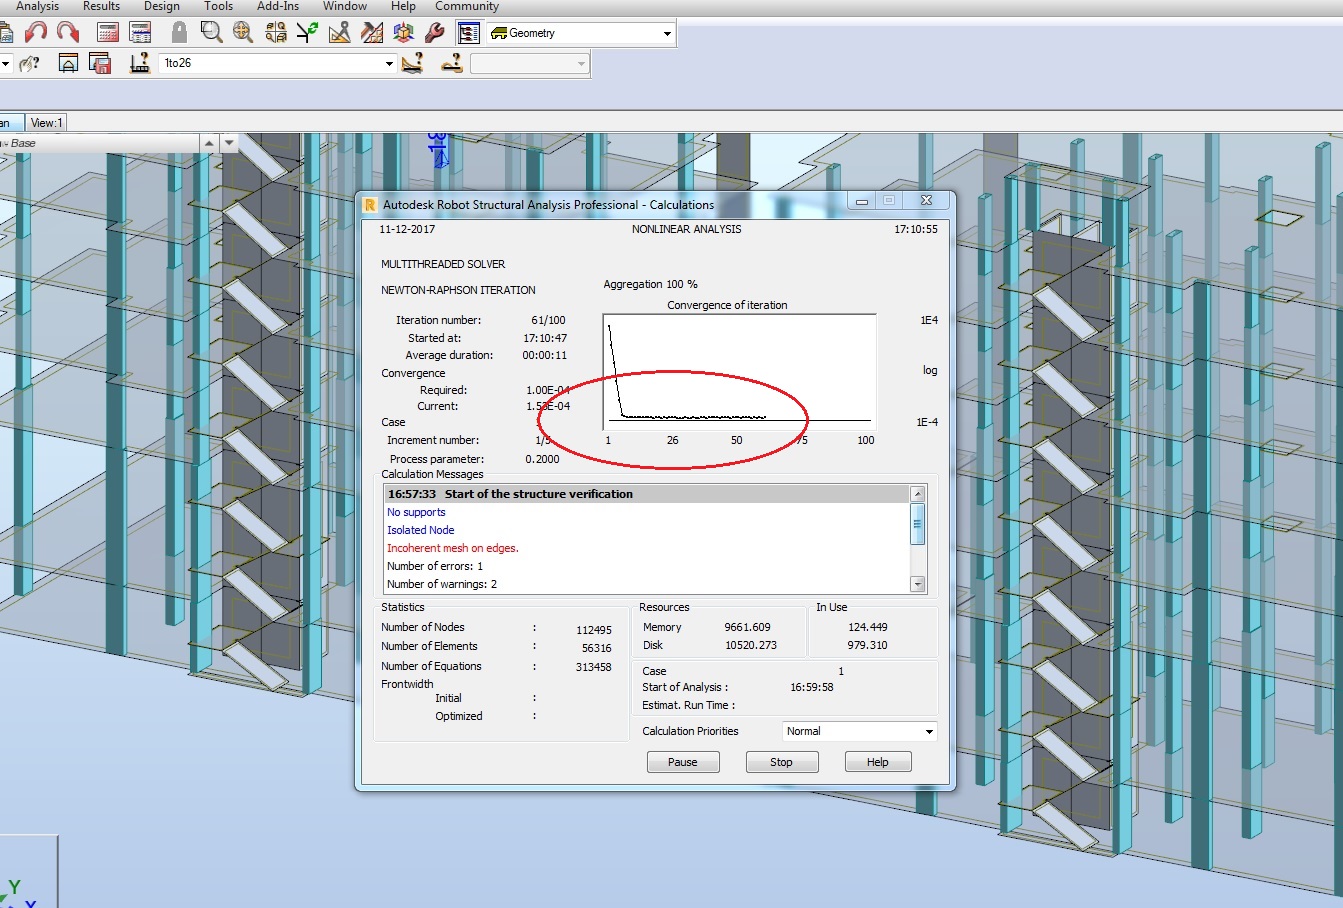Open the Analysis menu

coord(37,6)
